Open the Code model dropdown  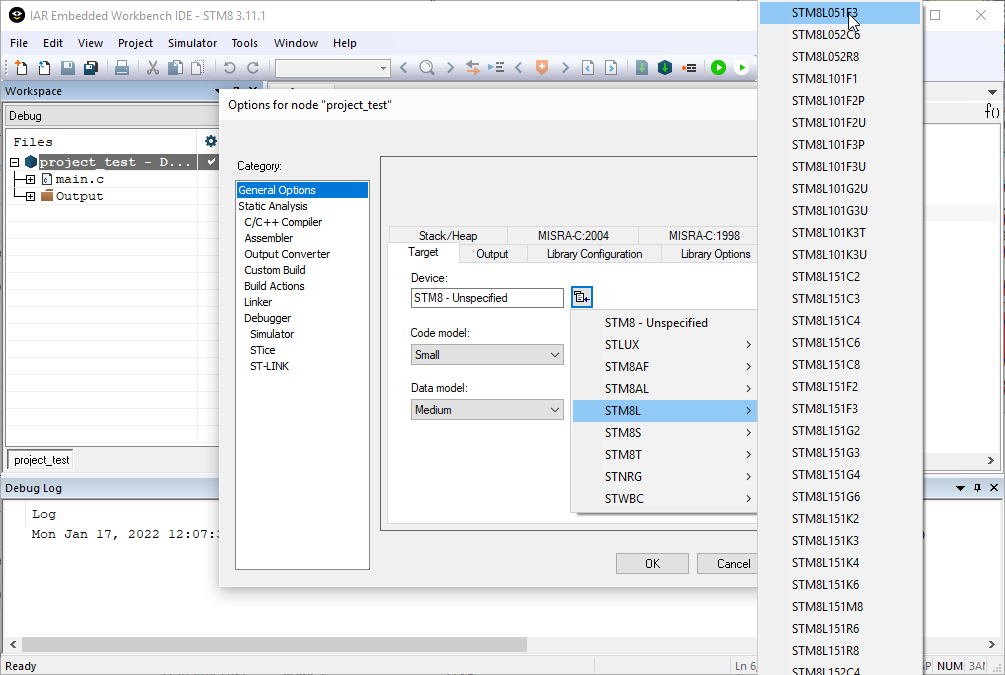[x=487, y=354]
